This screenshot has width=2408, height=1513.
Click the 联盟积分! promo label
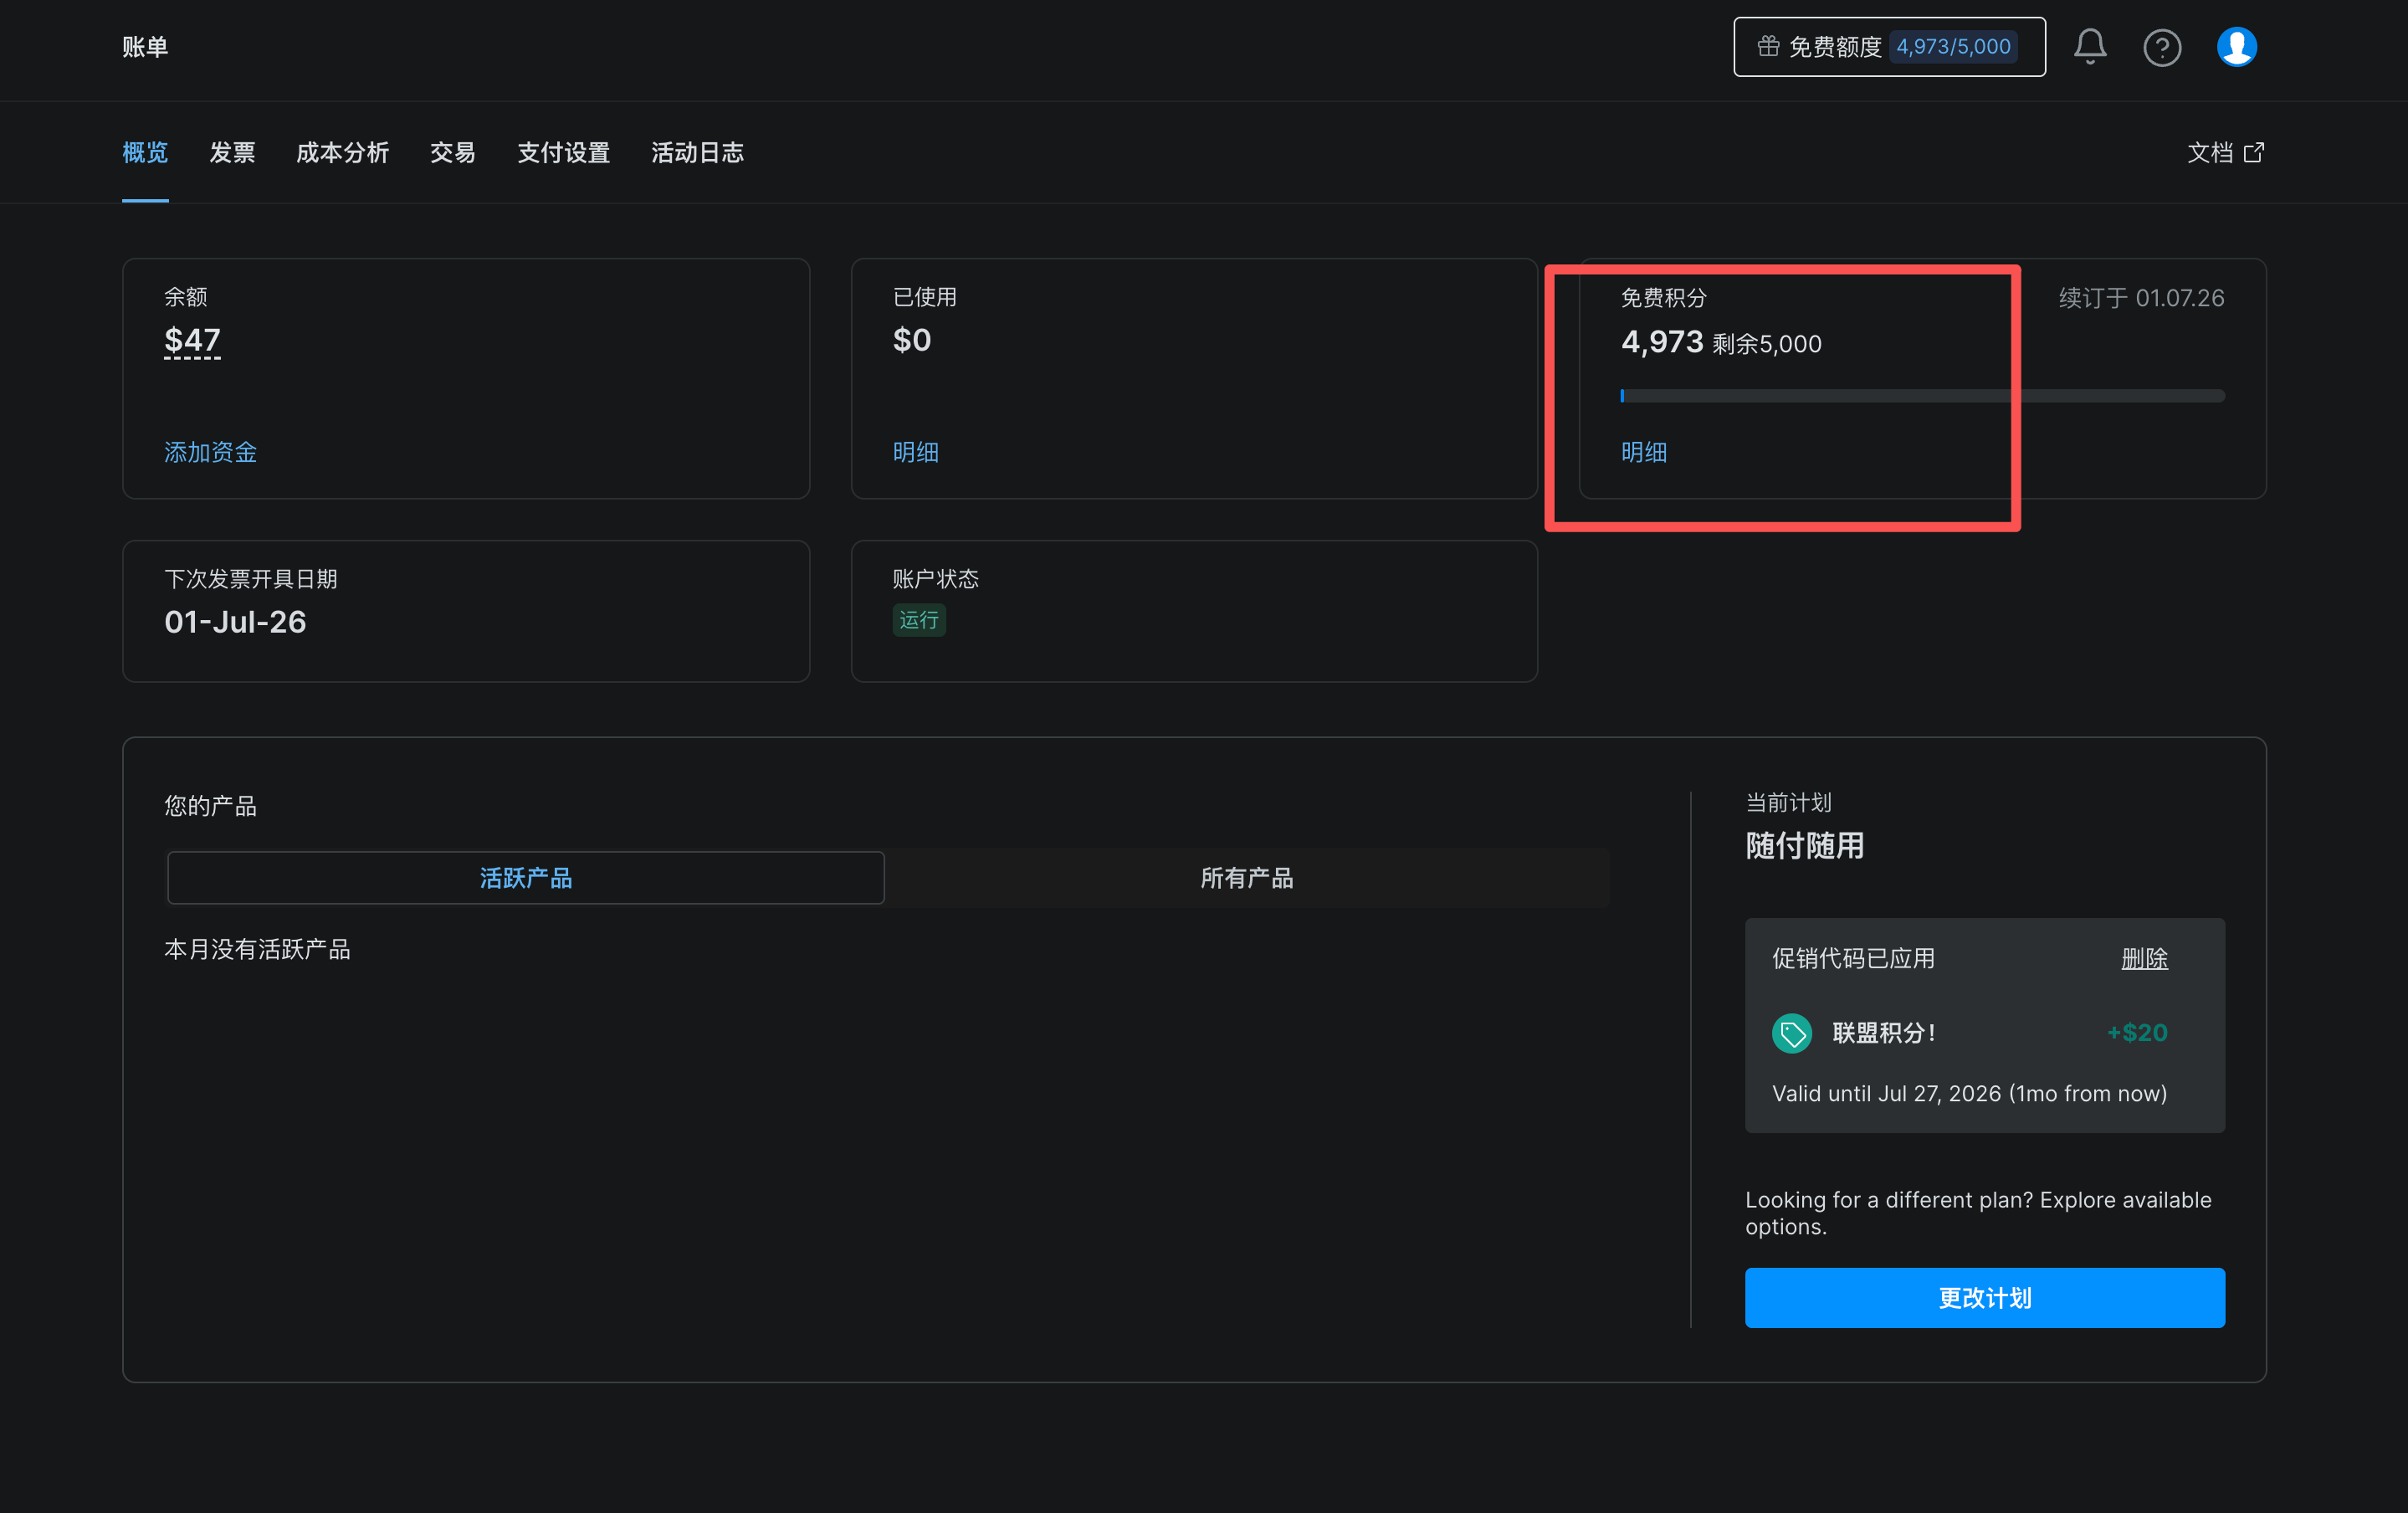coord(1884,1033)
